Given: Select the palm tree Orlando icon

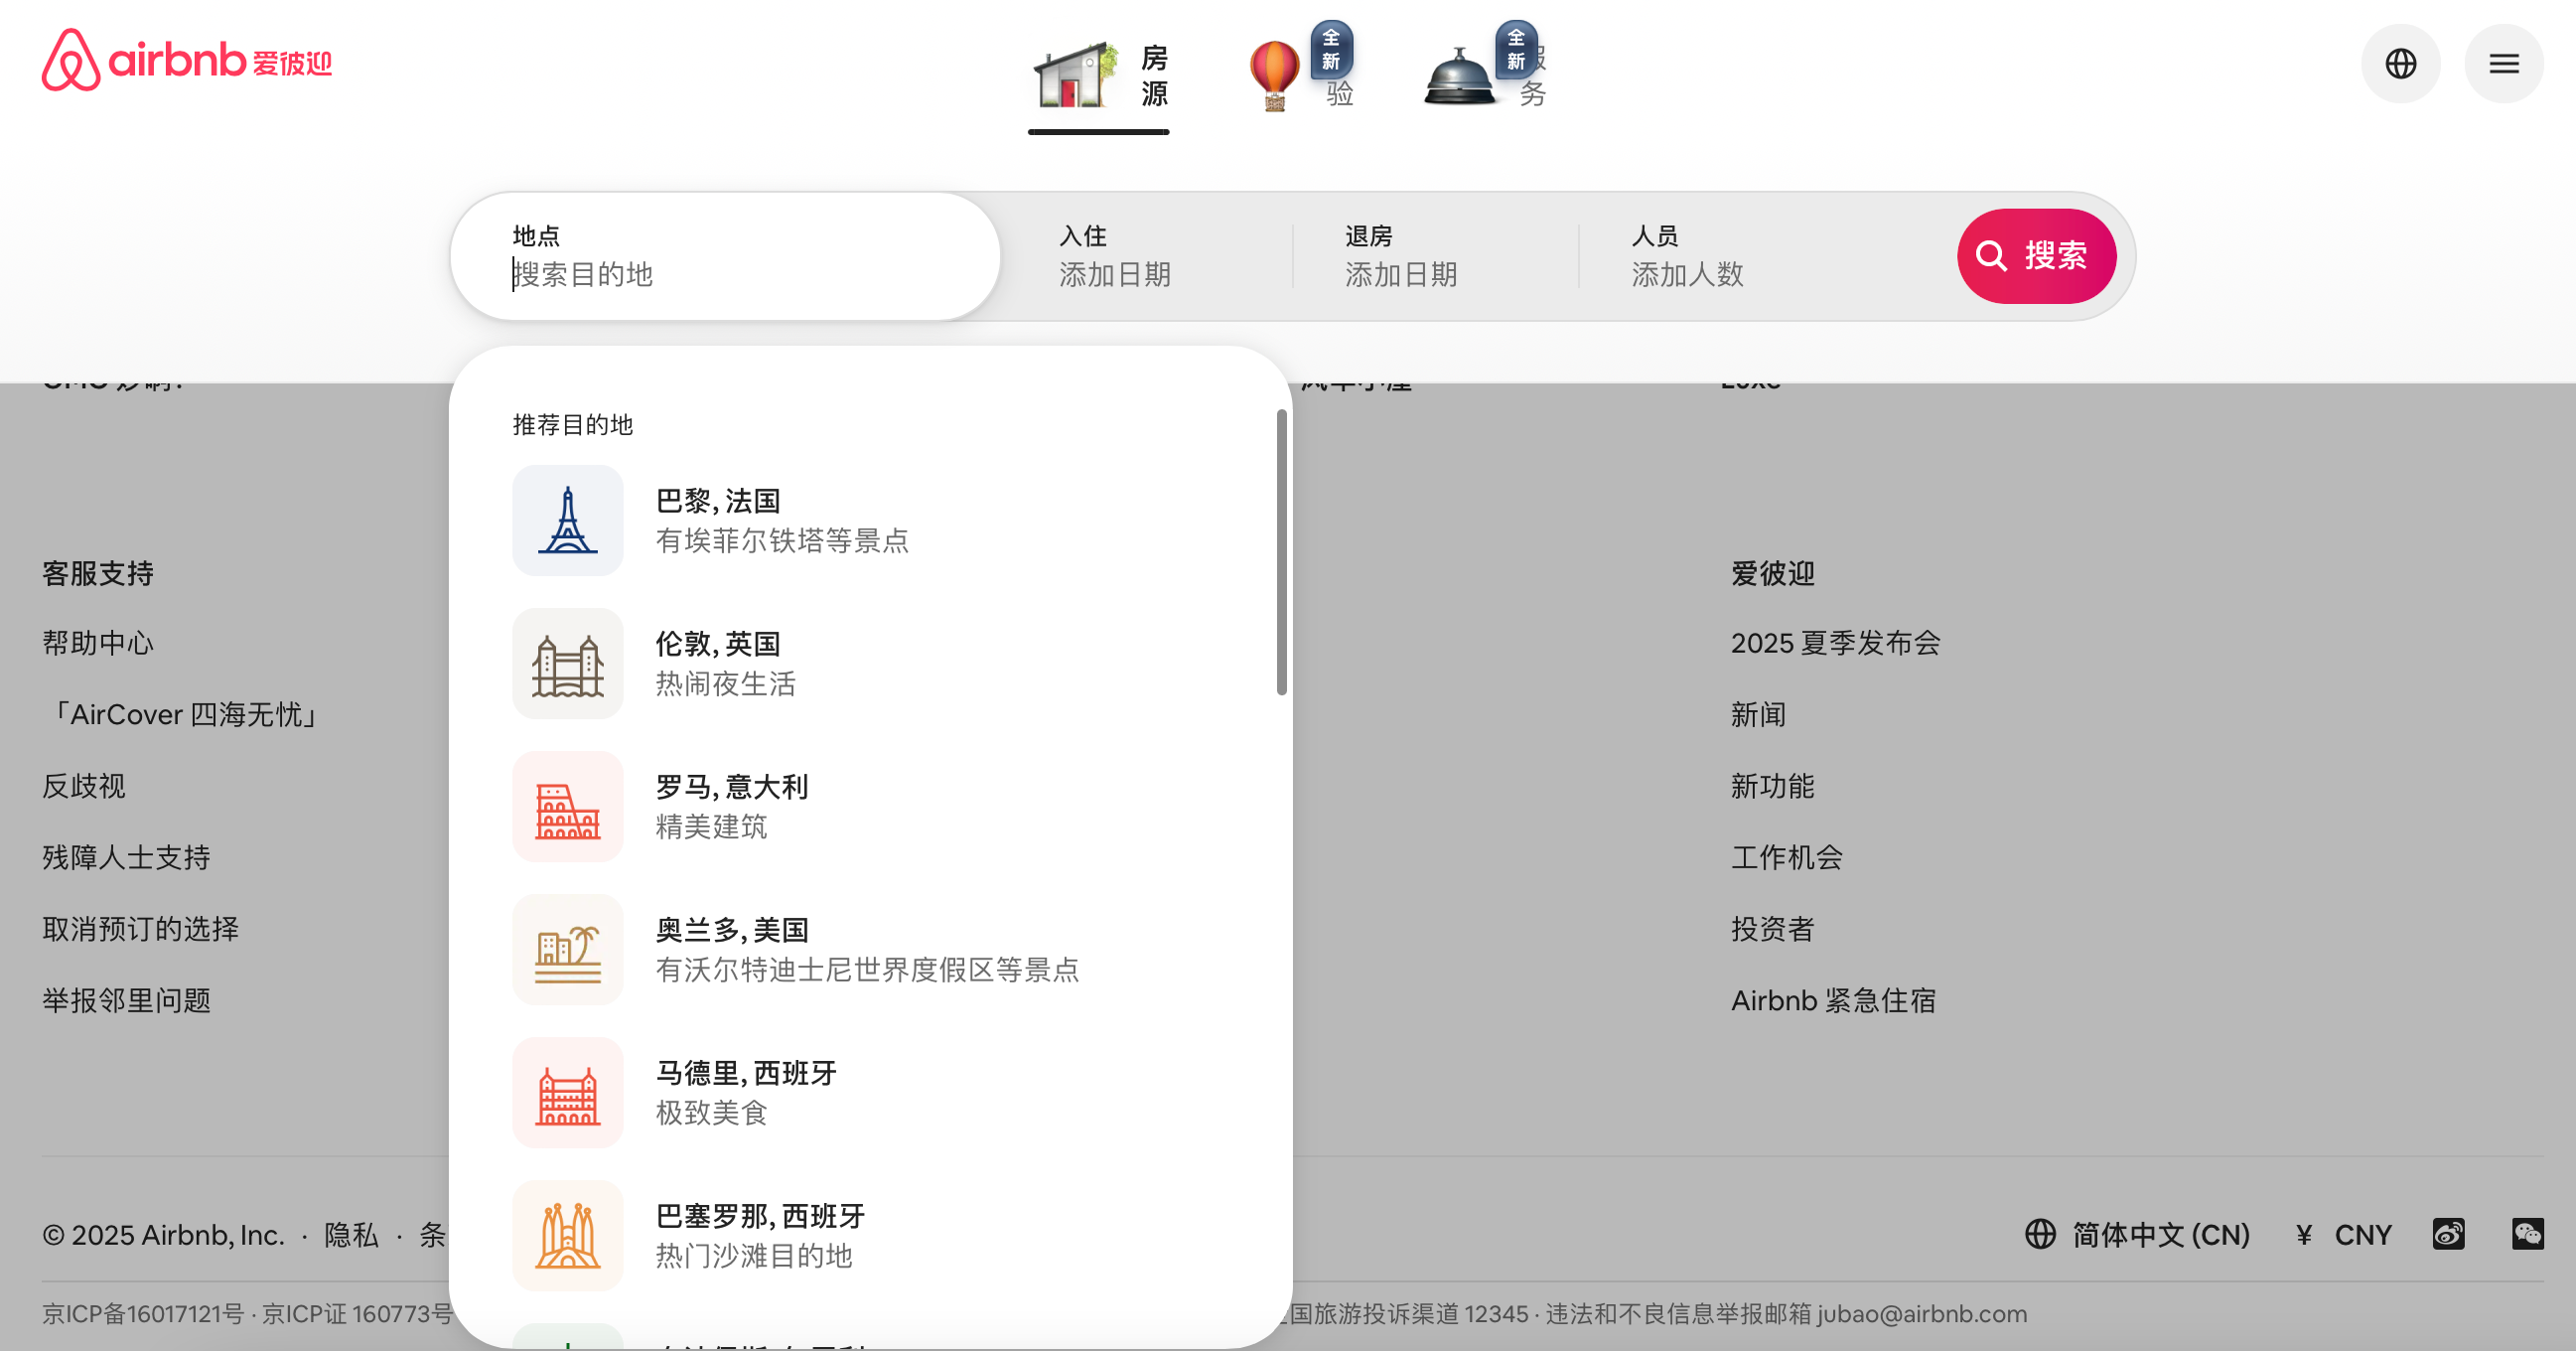Looking at the screenshot, I should pos(568,949).
